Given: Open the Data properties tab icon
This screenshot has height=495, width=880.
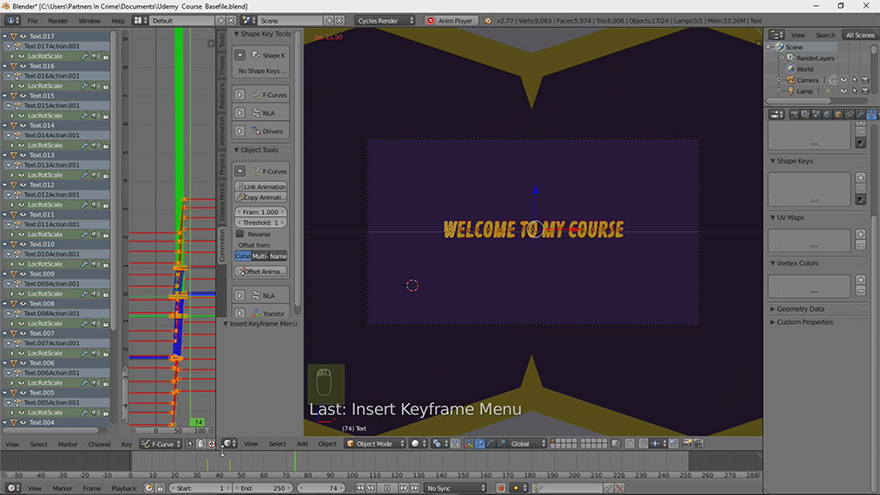Looking at the screenshot, I should point(871,114).
